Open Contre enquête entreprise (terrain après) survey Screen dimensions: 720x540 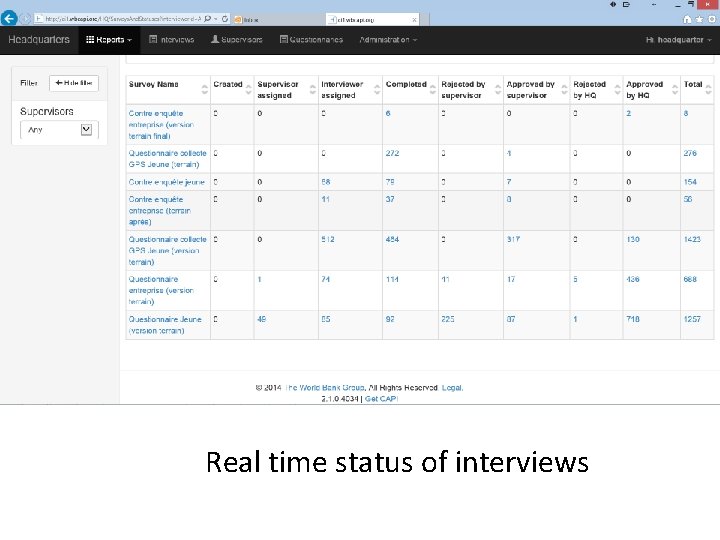tap(159, 211)
